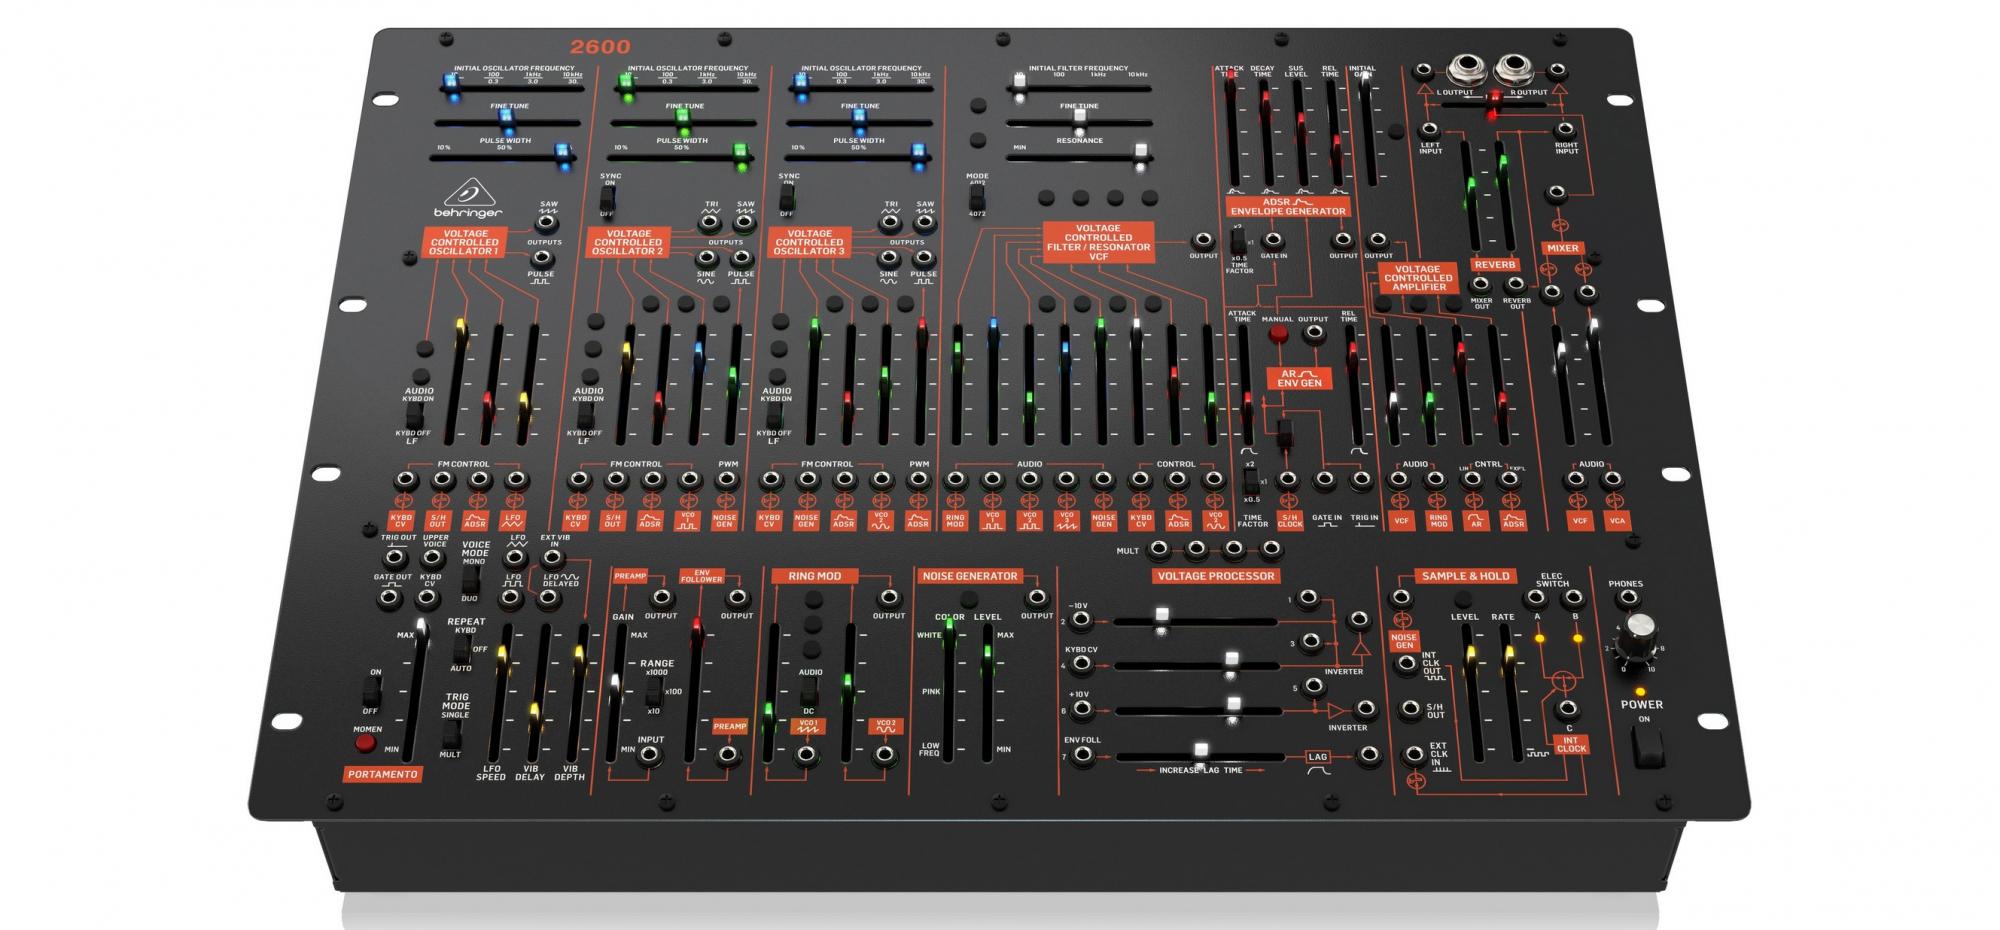Click the MIXER OUT jack

[1480, 285]
